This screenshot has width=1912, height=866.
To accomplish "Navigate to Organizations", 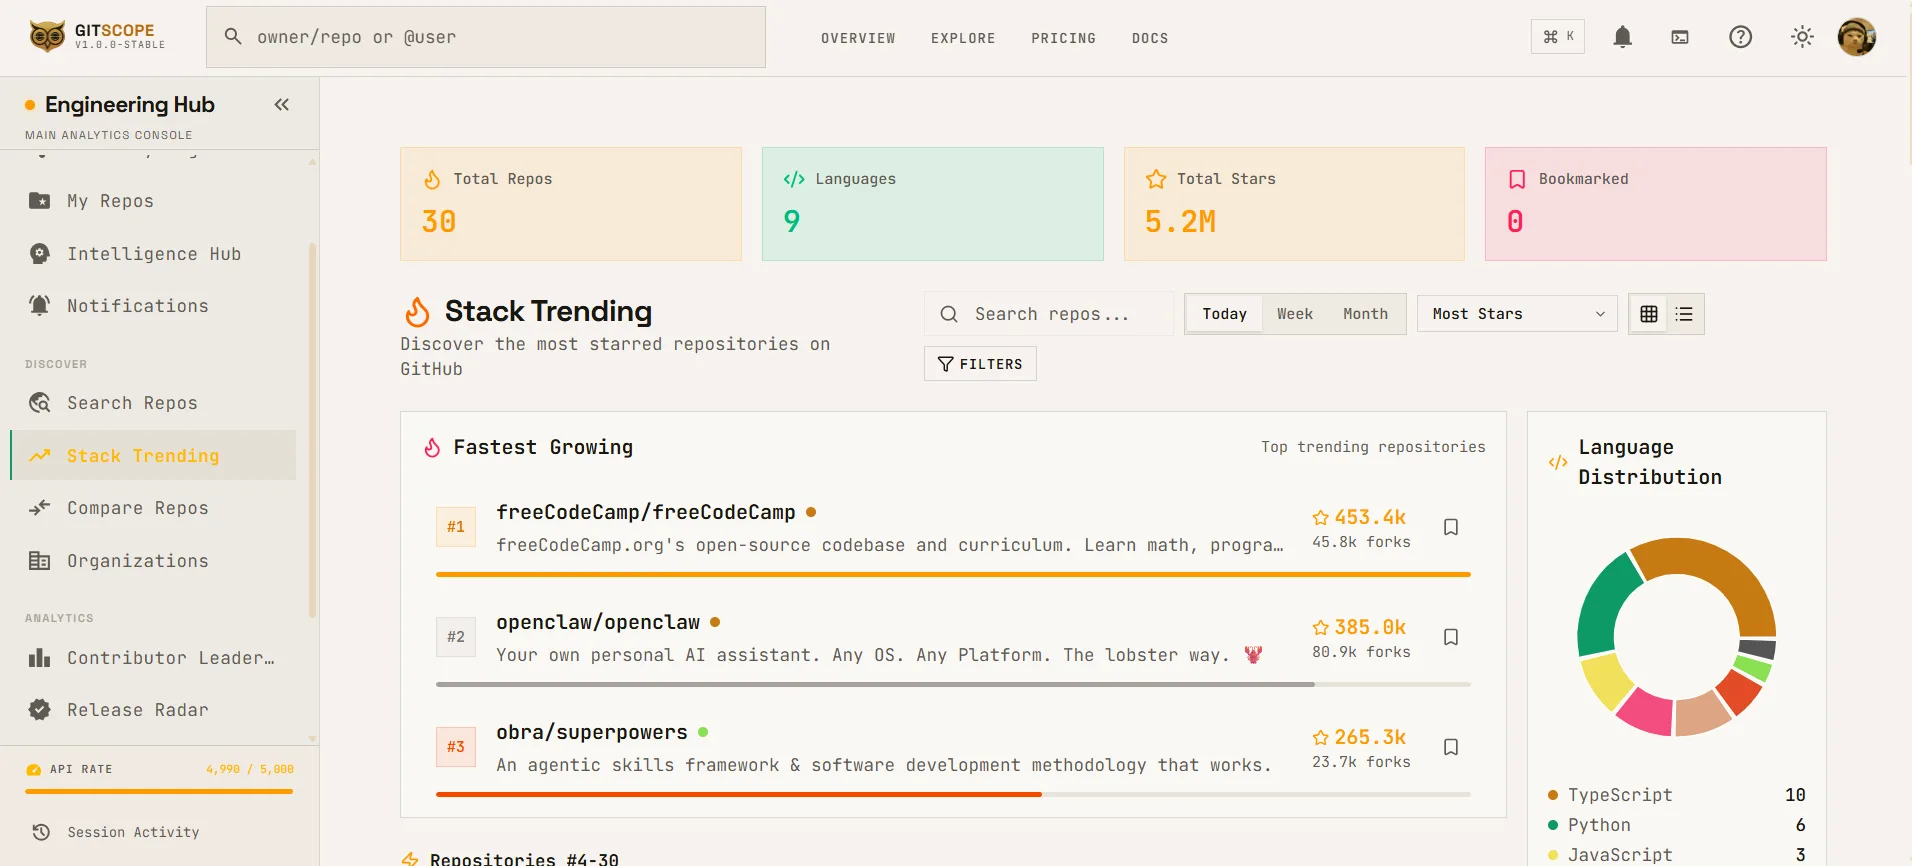I will tap(153, 561).
